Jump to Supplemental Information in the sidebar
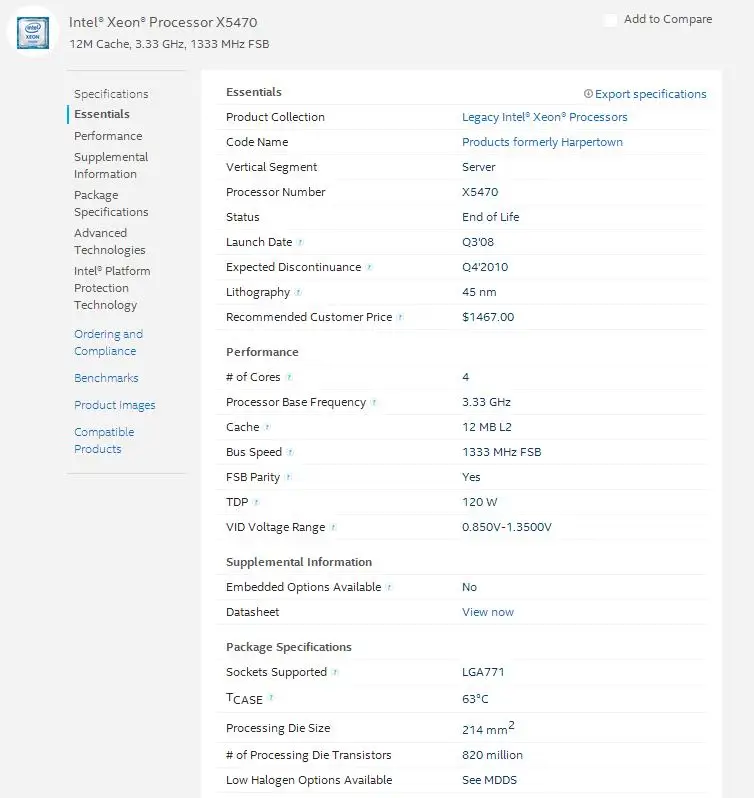The width and height of the screenshot is (754, 798). click(x=111, y=165)
